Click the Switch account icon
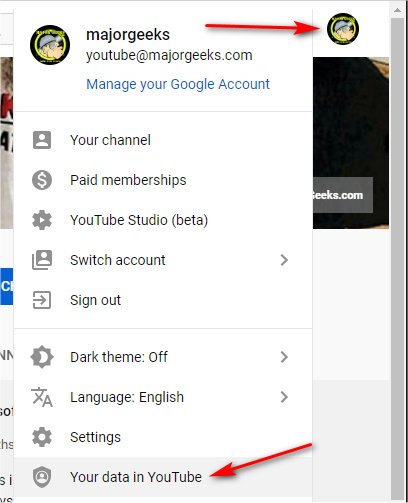408x503 pixels. tap(42, 260)
